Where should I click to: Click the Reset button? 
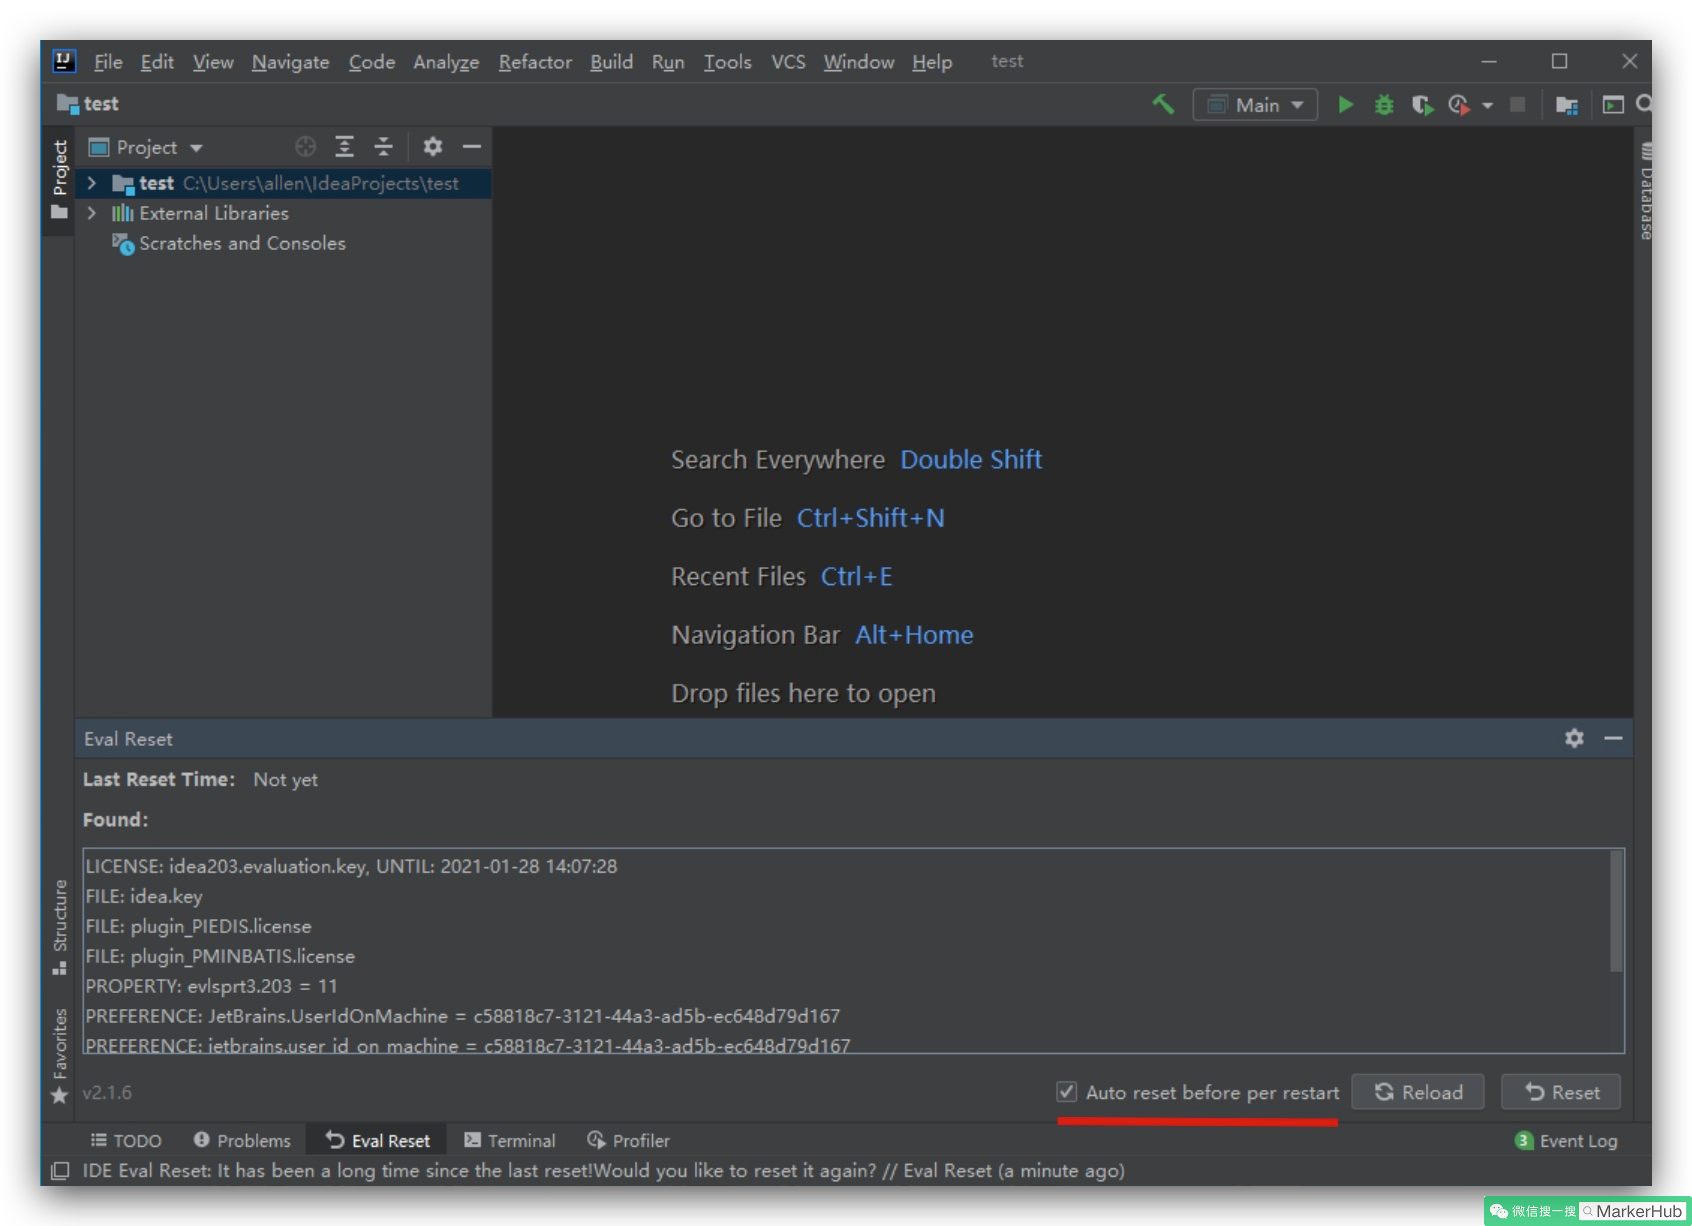1561,1092
